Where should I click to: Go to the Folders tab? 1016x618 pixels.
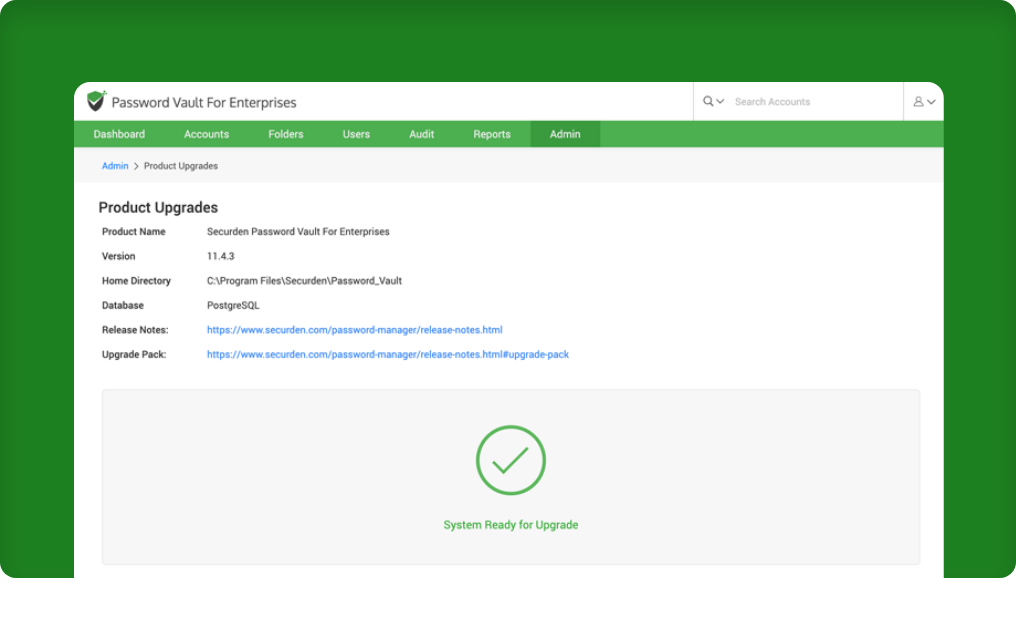tap(286, 134)
